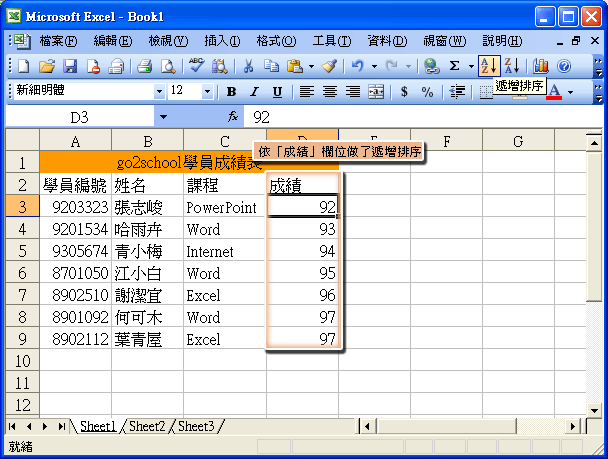The height and width of the screenshot is (459, 608).
Task: Open the Name Box dropdown arrow
Action: (163, 117)
